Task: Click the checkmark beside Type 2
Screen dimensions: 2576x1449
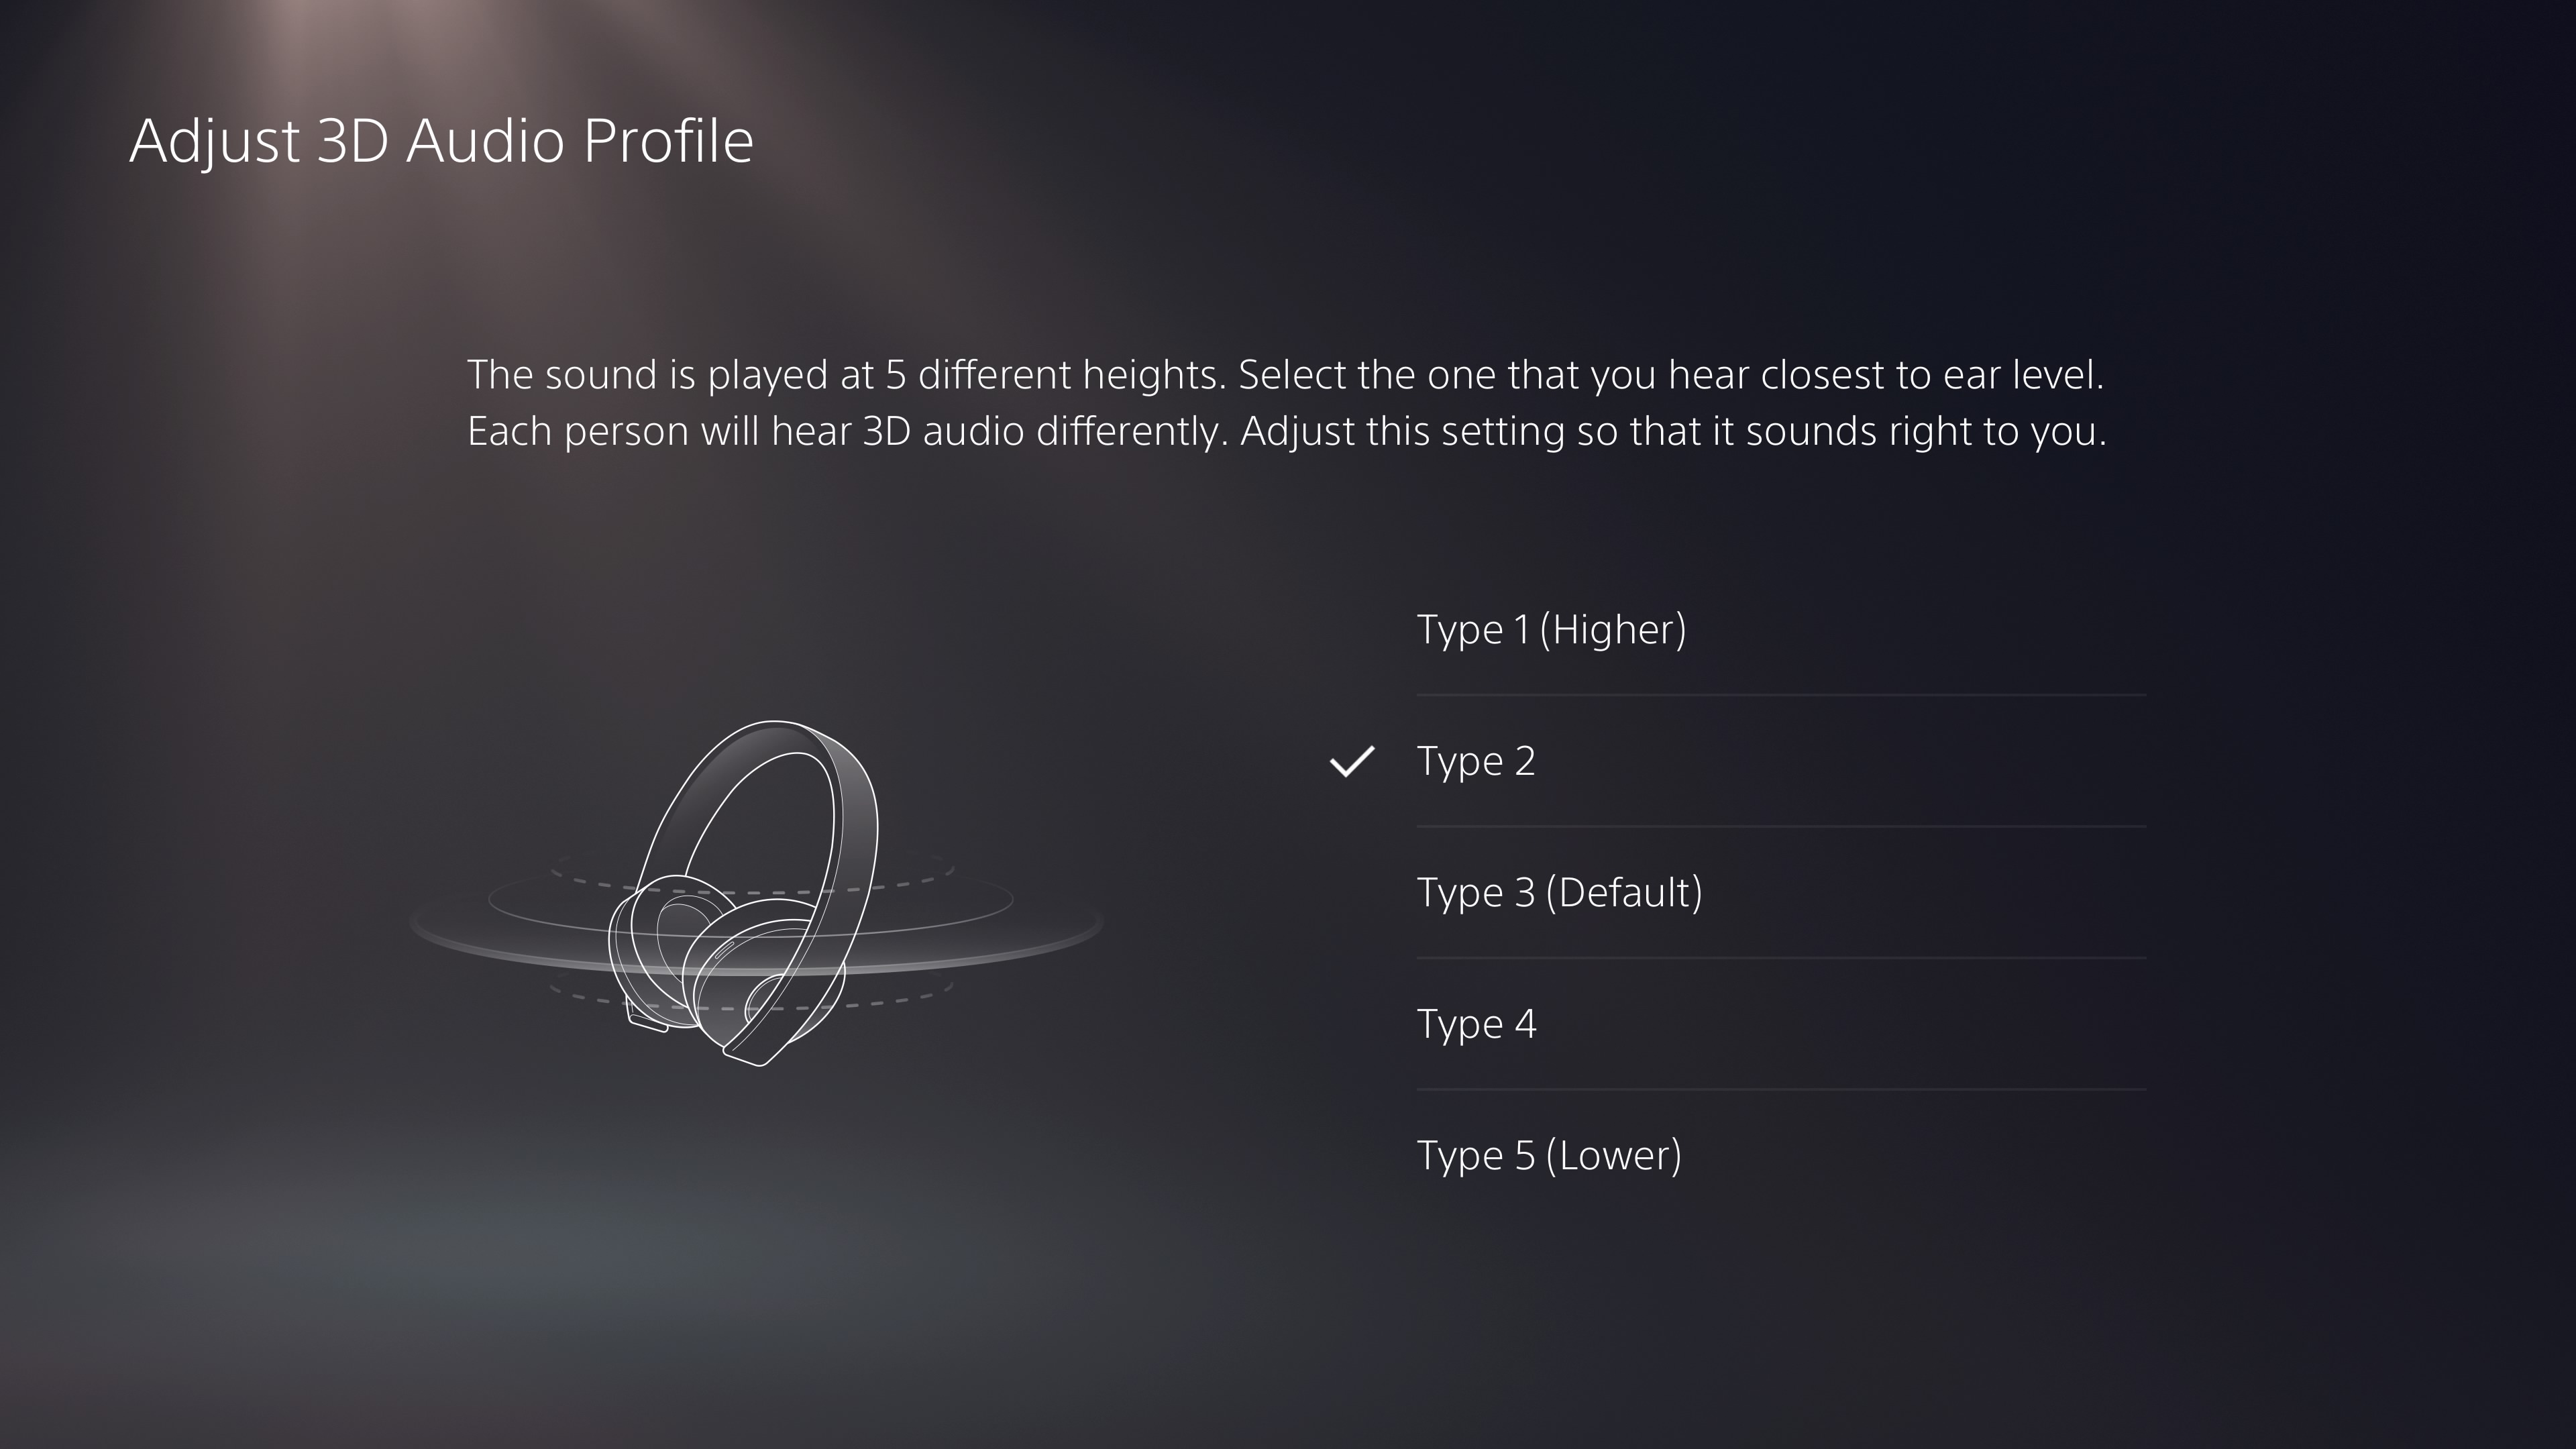Action: pos(1352,762)
